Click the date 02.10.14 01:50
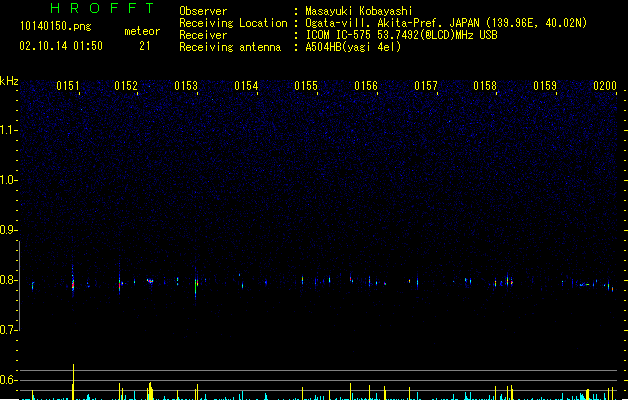This screenshot has width=629, height=400. tap(61, 46)
